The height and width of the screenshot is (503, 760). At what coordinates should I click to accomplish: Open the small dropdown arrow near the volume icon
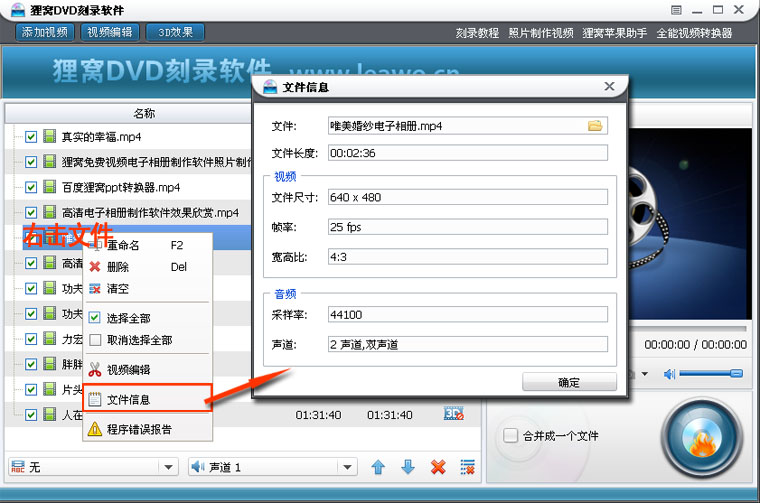[x=645, y=374]
